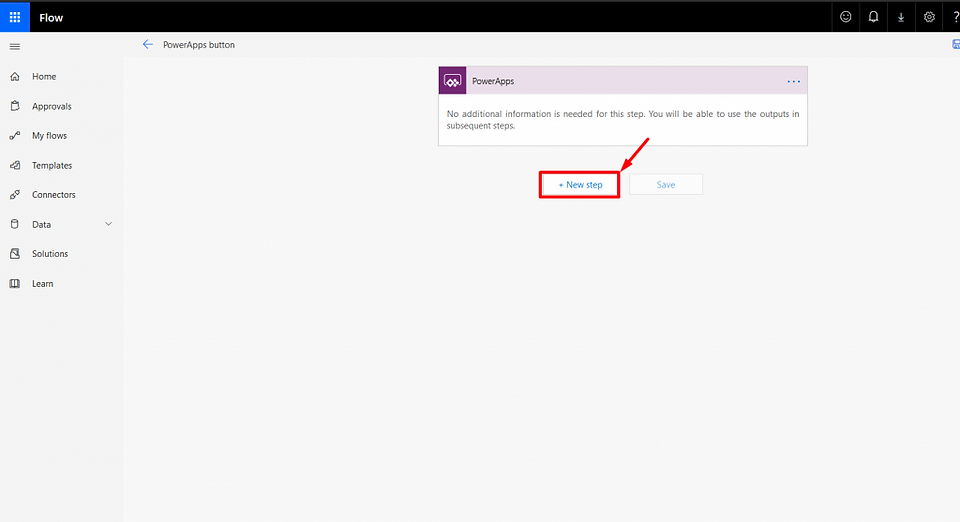Viewport: 960px width, 522px height.
Task: Click the Flow title in header
Action: coord(51,18)
